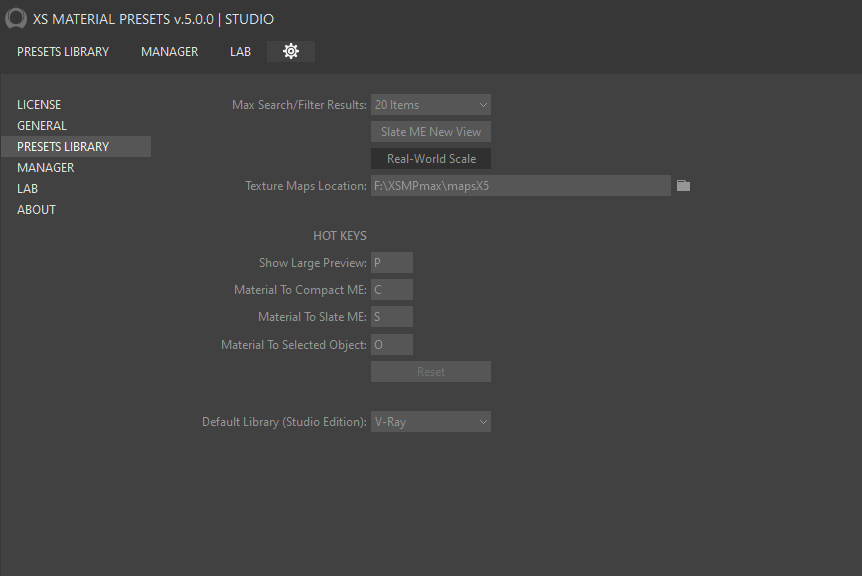This screenshot has width=862, height=576.
Task: Switch to the top PRESETS LIBRARY tab
Action: (63, 52)
